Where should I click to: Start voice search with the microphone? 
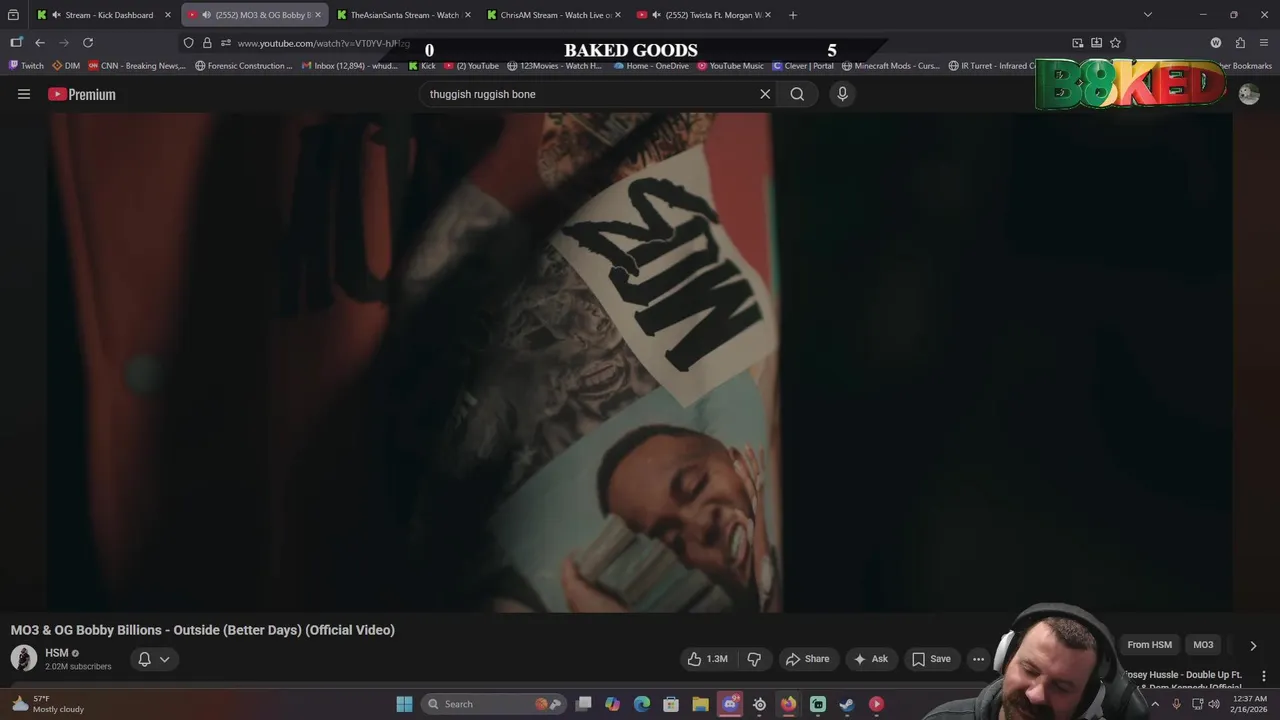coord(842,94)
